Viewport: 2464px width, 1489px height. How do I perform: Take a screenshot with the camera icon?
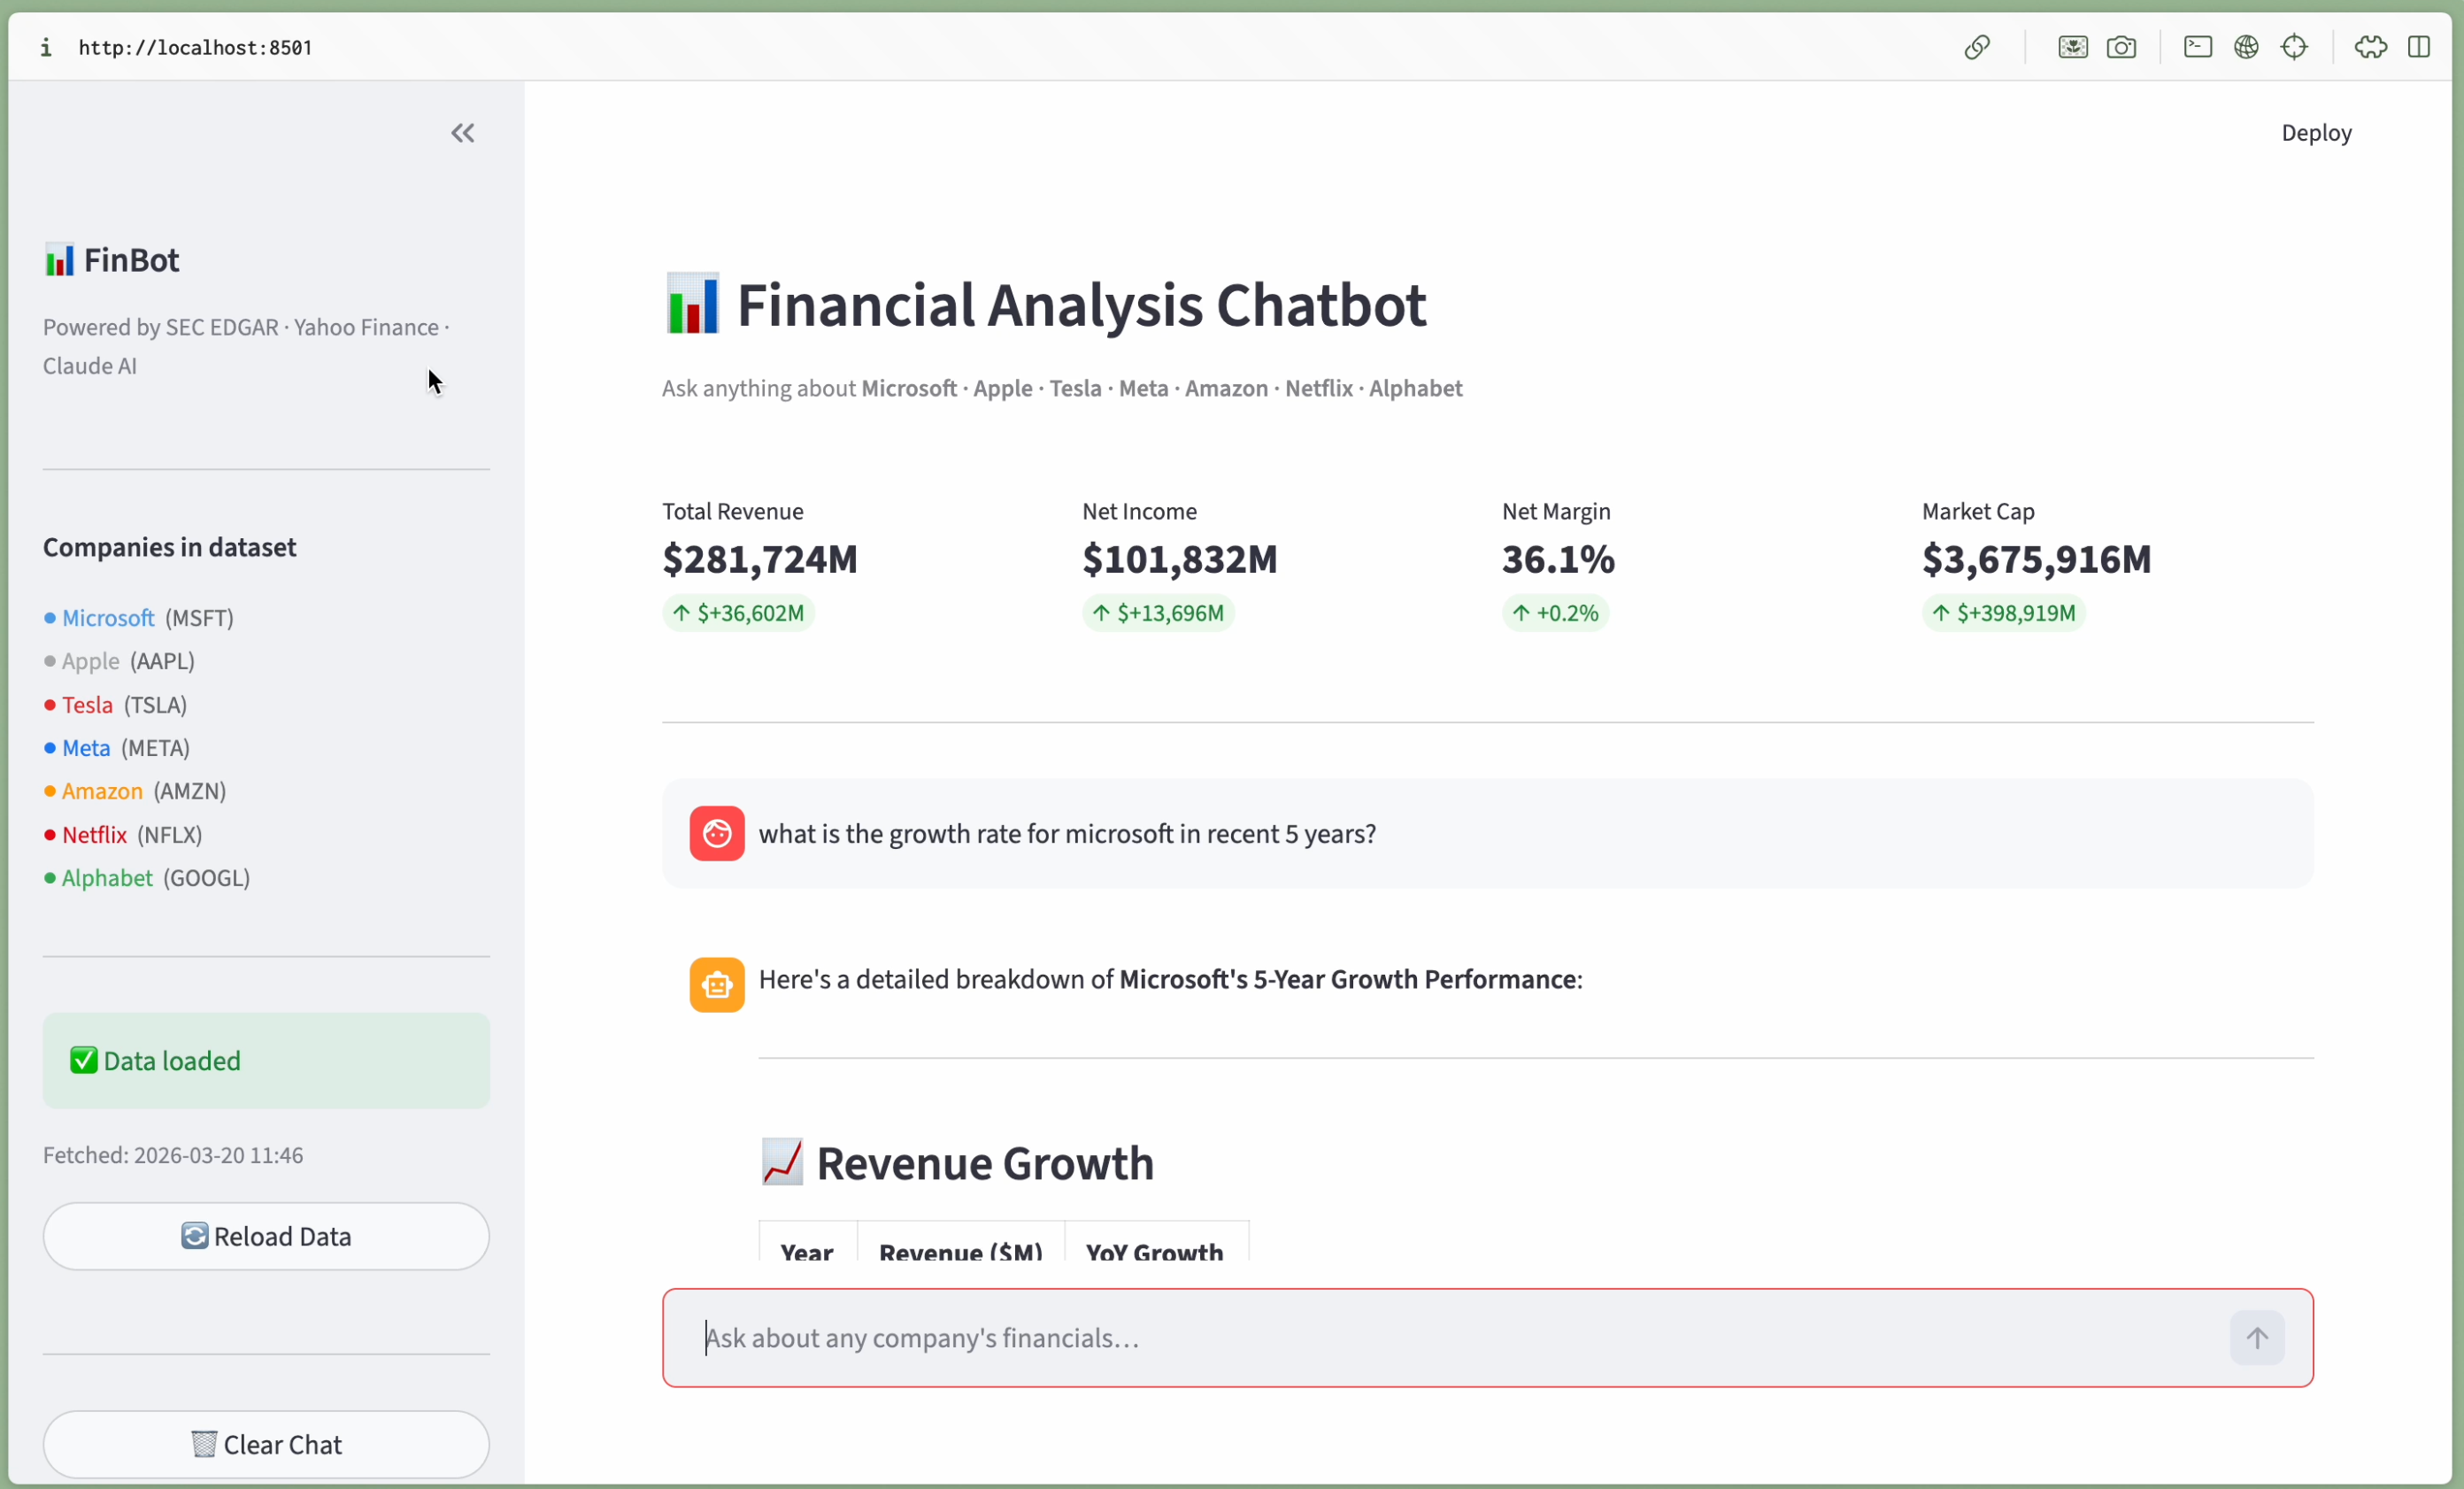2121,47
